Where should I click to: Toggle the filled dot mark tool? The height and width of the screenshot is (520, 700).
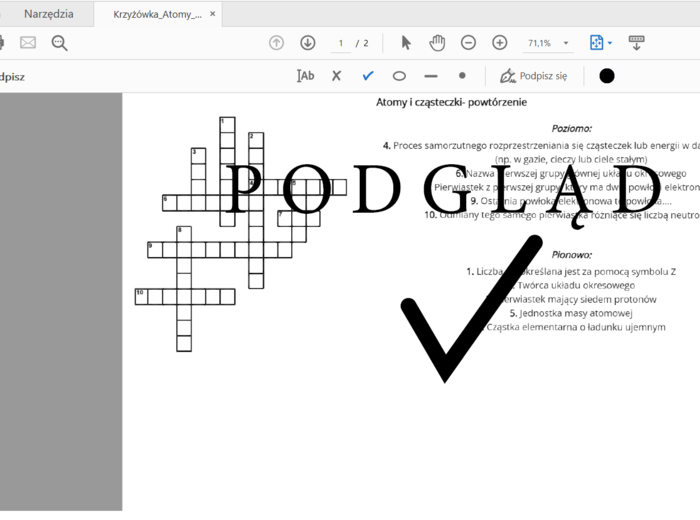click(x=461, y=75)
